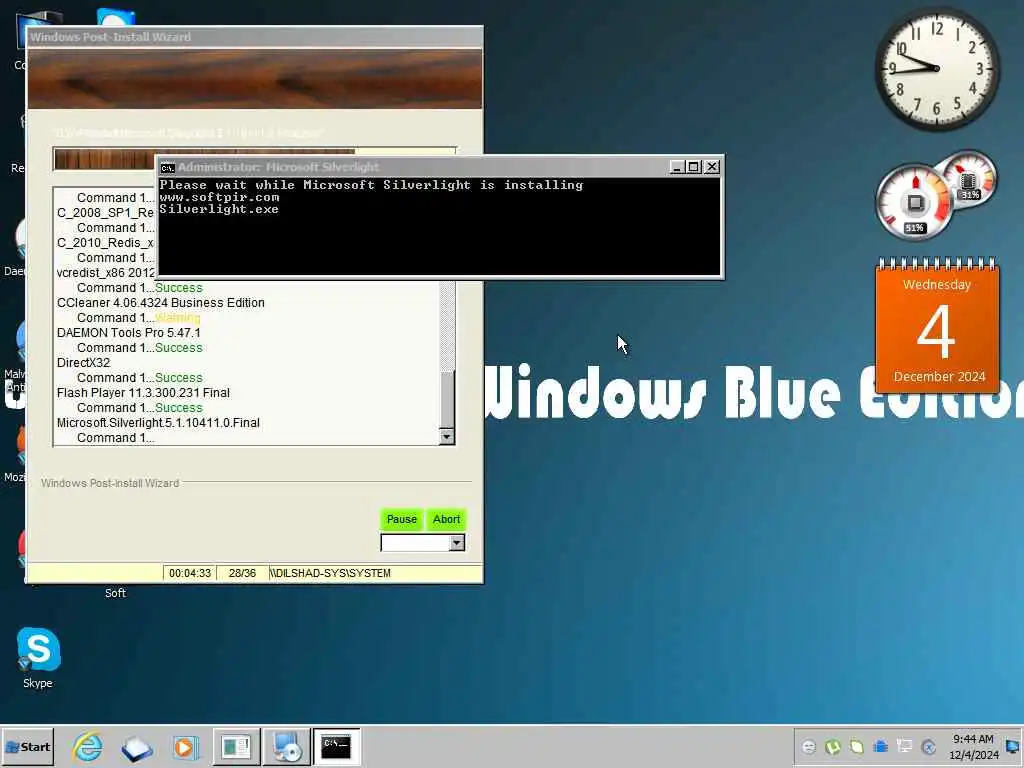This screenshot has width=1024, height=768.
Task: Click the small memory meter dial
Action: tap(969, 178)
